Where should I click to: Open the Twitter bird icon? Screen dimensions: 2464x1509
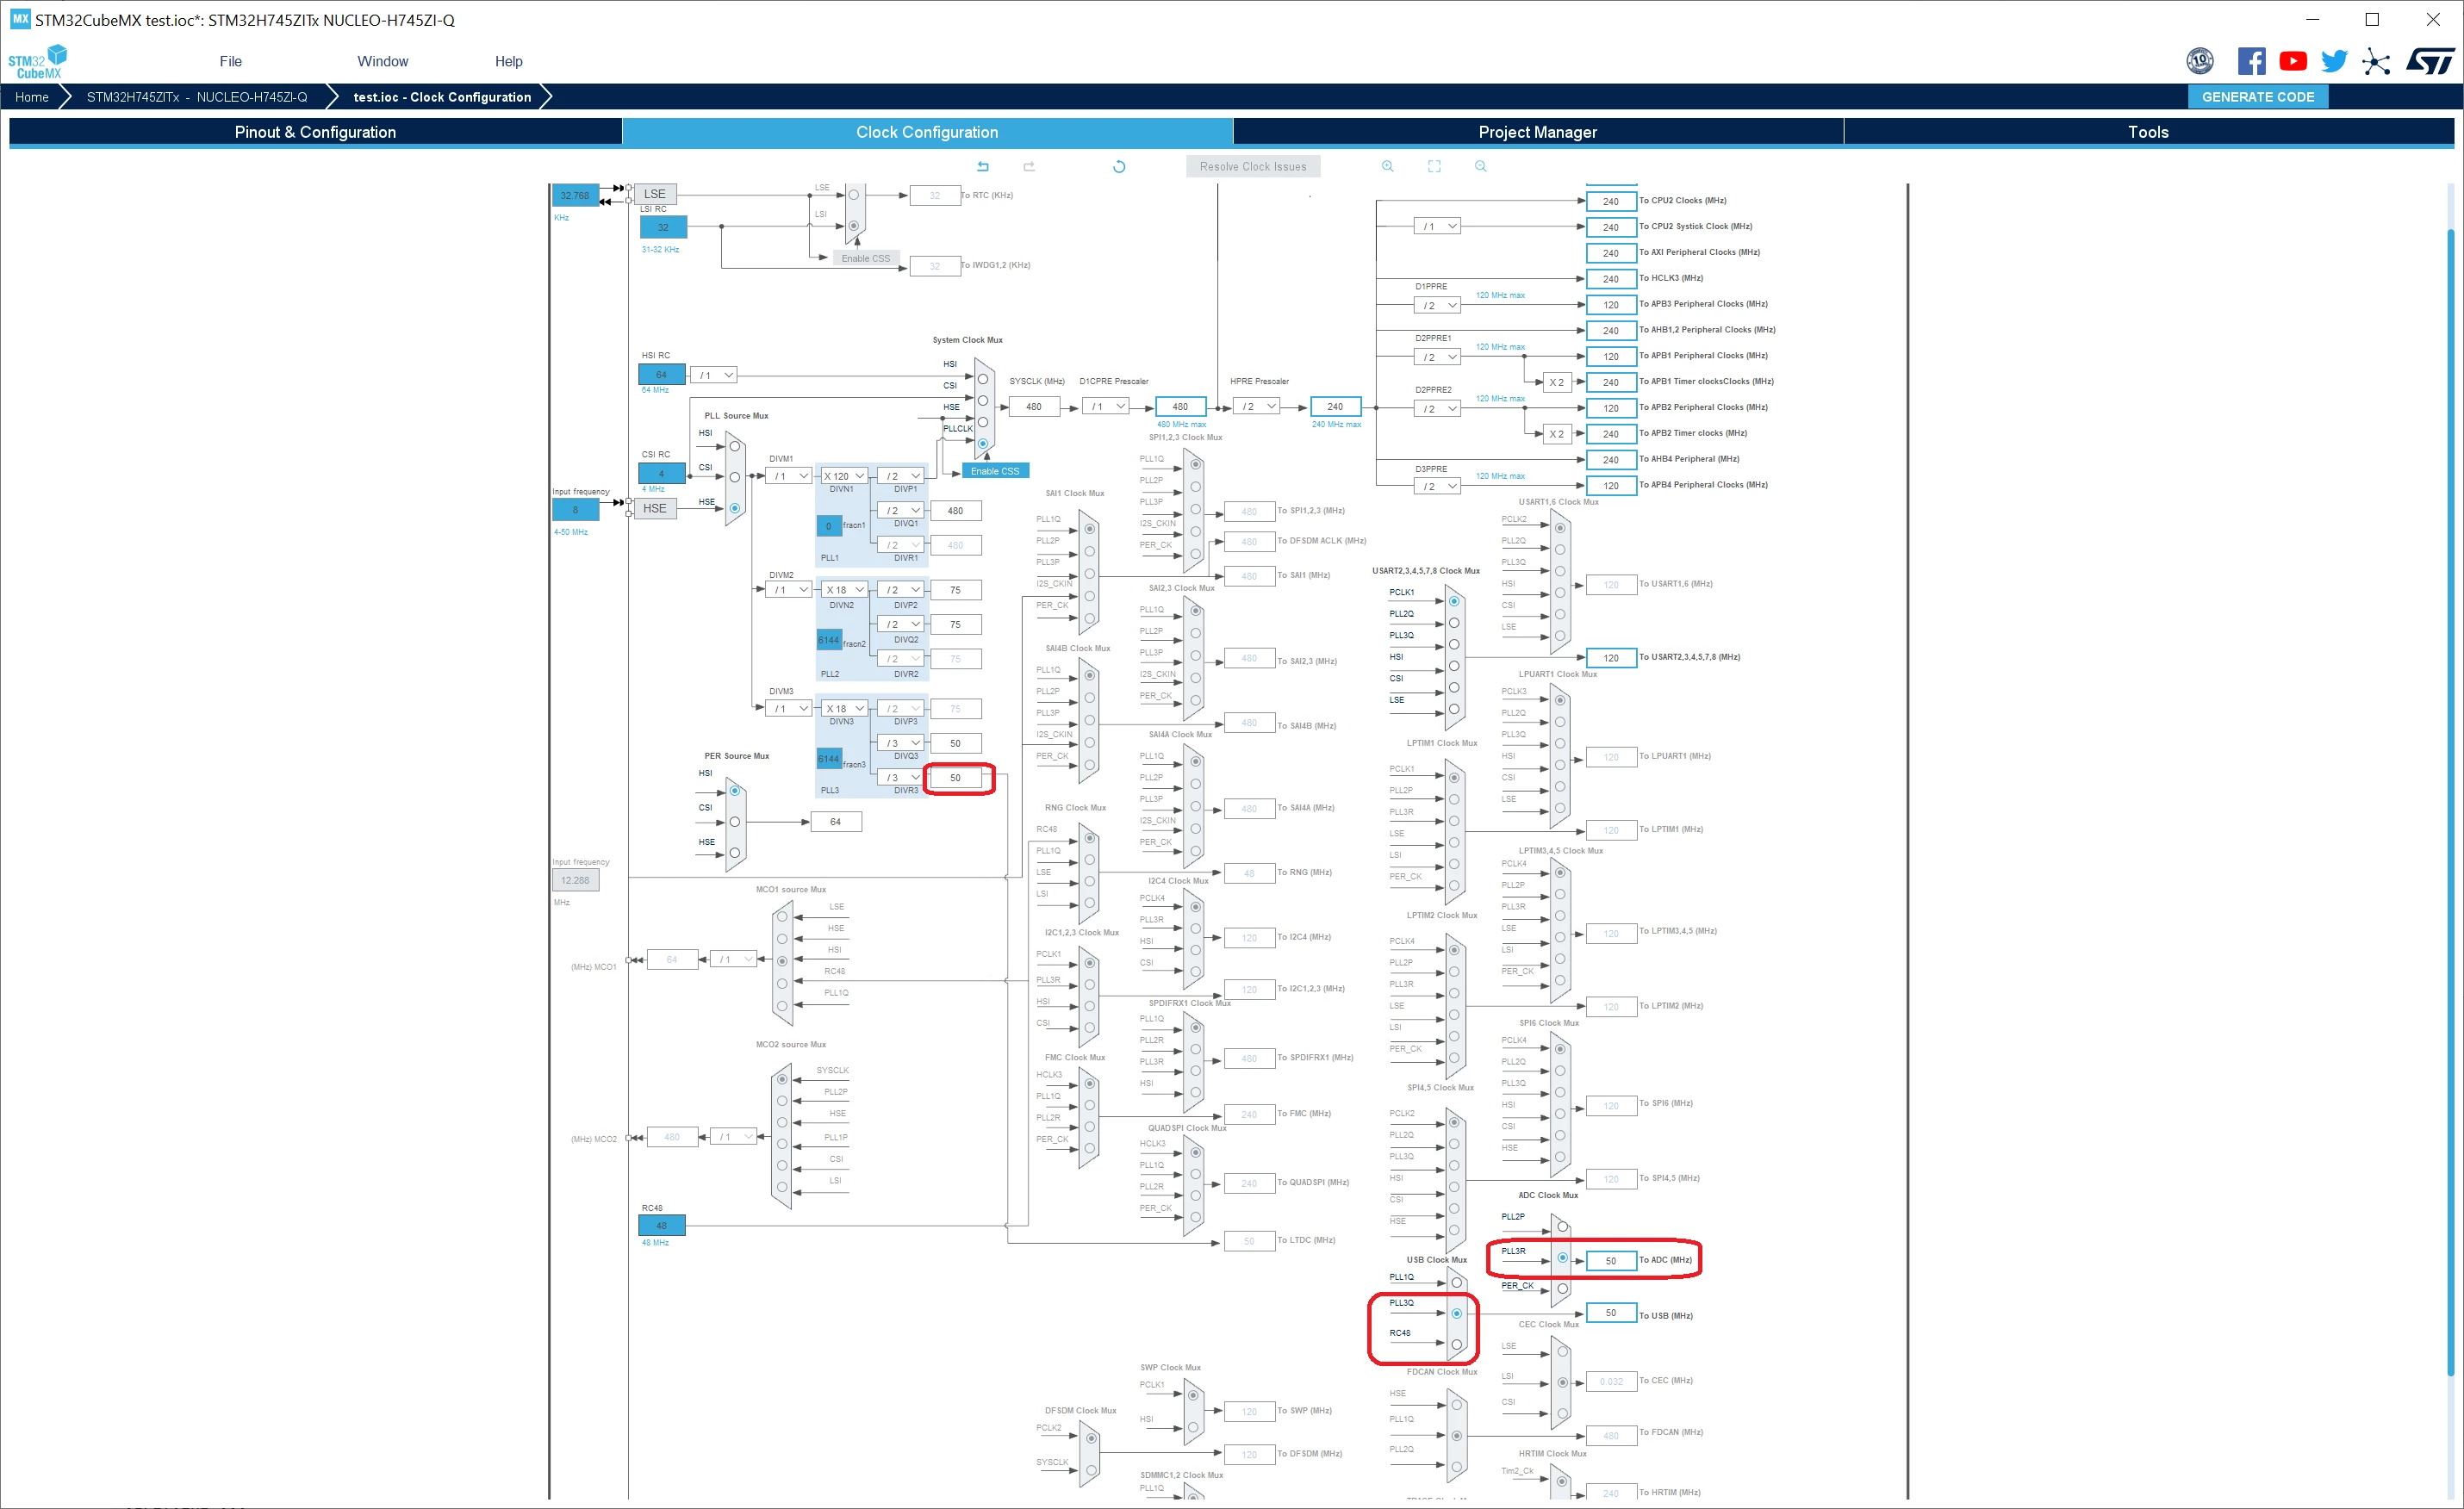[x=2334, y=61]
